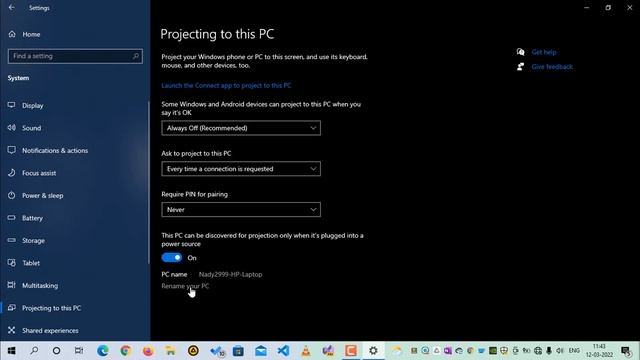This screenshot has width=640, height=360.
Task: Open the Windows Start menu
Action: 11,351
